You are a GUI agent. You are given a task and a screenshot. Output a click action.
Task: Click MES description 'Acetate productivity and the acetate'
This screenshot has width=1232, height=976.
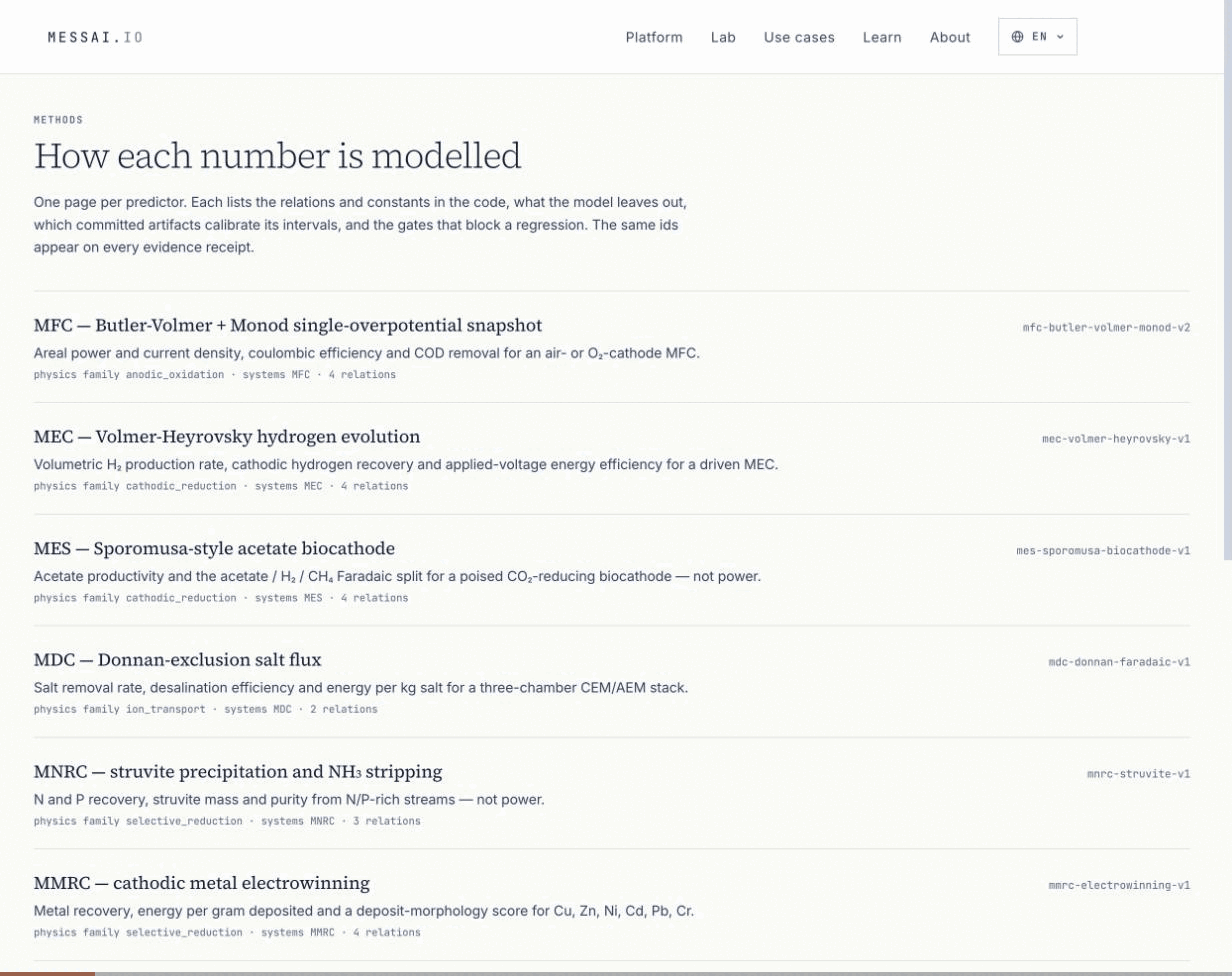coord(398,576)
